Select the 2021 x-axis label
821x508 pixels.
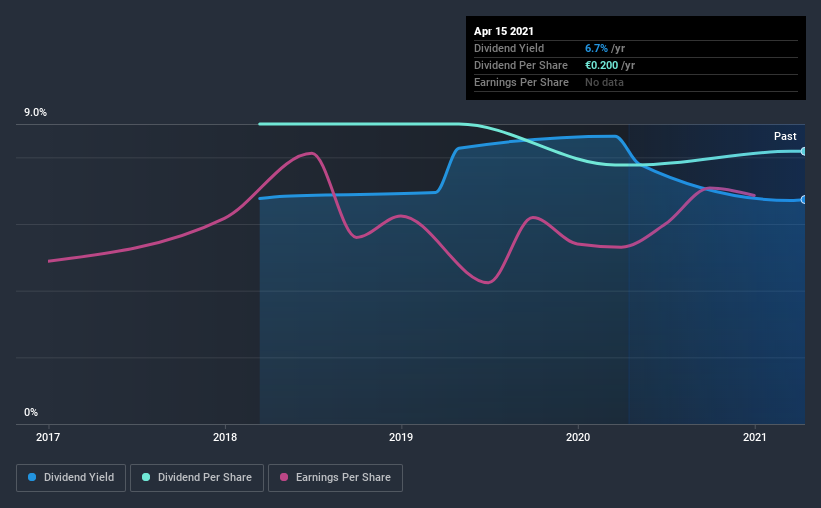click(755, 437)
